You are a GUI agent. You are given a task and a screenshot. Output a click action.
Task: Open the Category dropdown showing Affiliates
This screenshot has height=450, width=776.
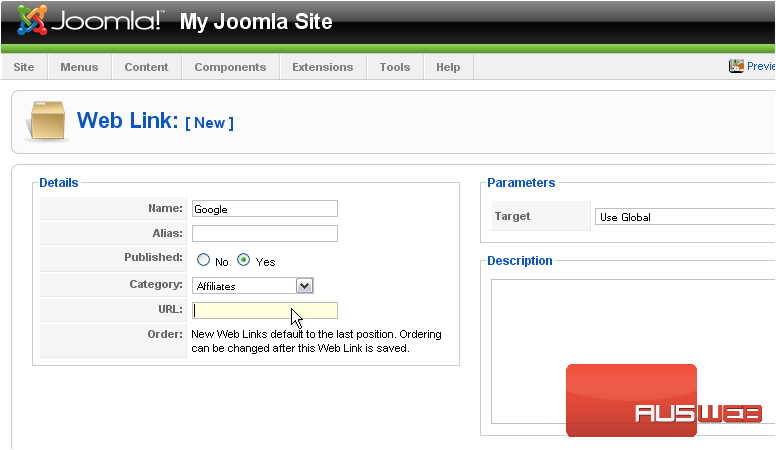coord(253,286)
